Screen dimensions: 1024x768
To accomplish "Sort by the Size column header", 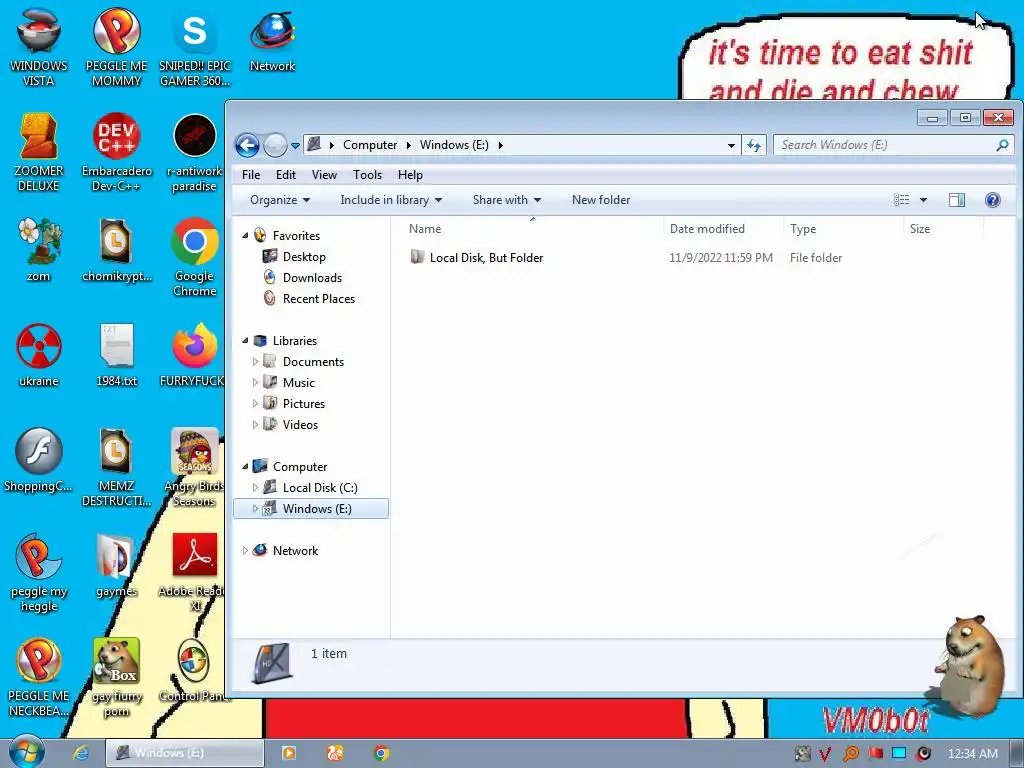I will click(942, 229).
